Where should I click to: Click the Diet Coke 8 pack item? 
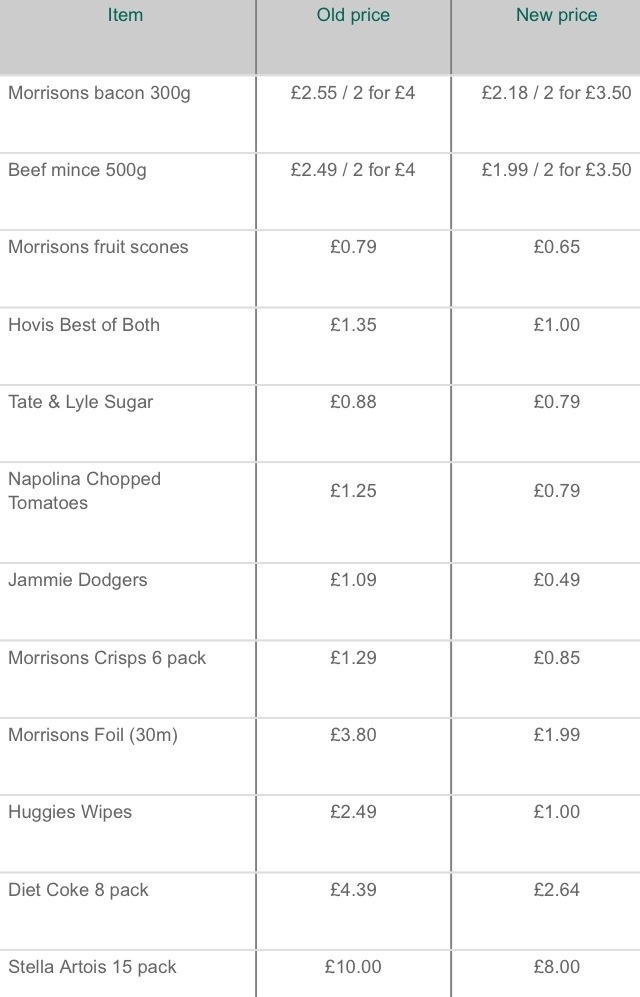[x=78, y=890]
